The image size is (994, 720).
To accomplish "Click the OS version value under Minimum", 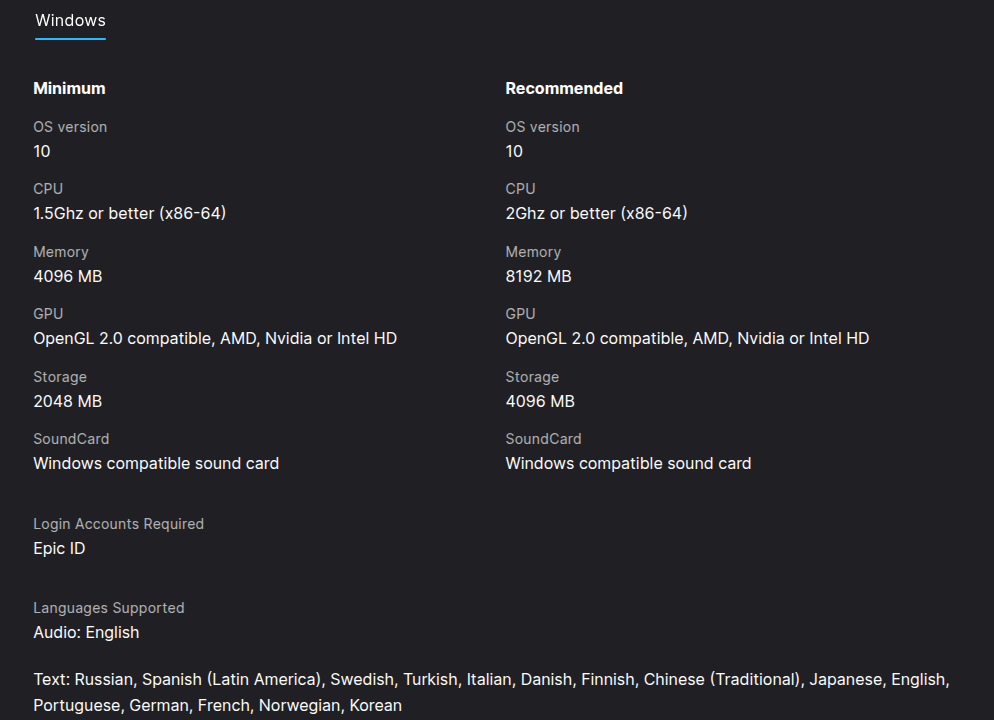I will (42, 151).
